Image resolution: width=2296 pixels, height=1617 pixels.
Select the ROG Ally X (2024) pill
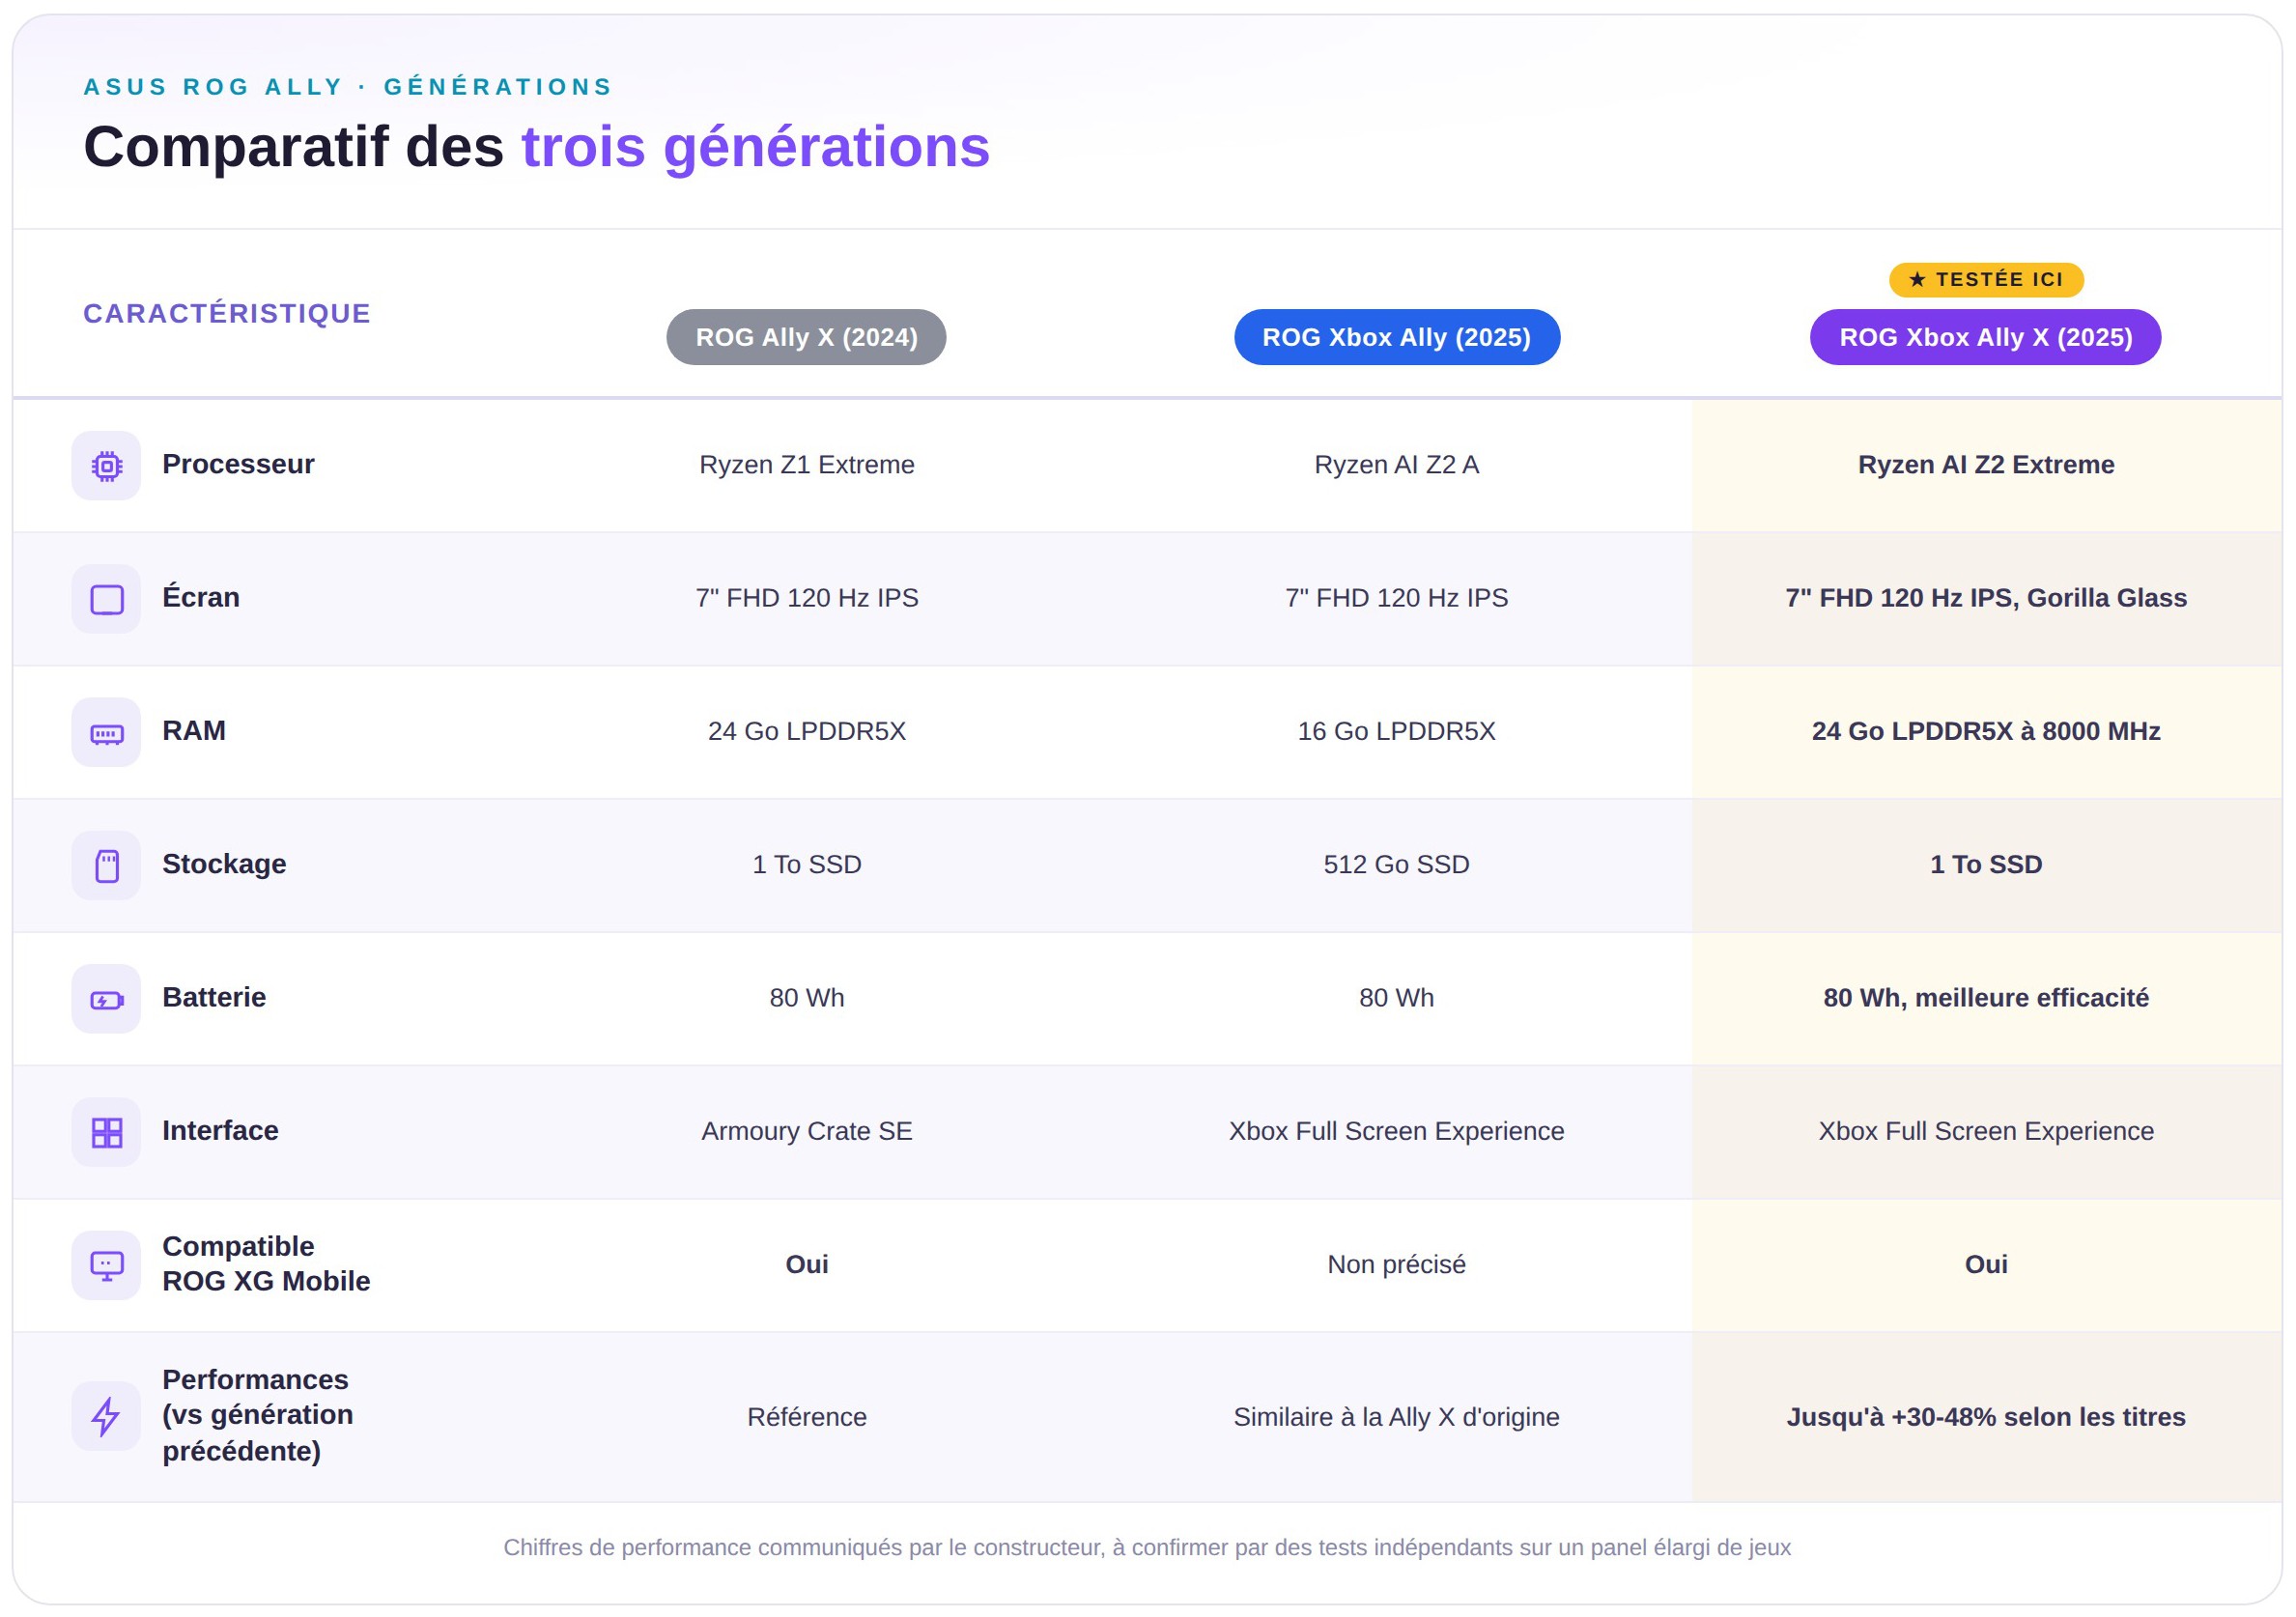(x=806, y=337)
